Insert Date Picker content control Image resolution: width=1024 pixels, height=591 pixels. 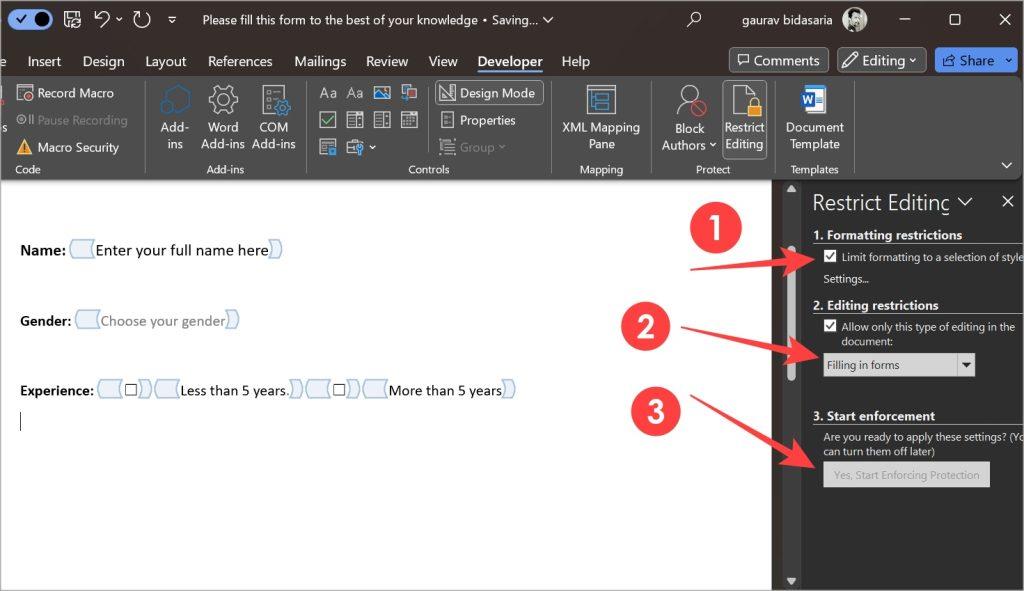(x=409, y=120)
